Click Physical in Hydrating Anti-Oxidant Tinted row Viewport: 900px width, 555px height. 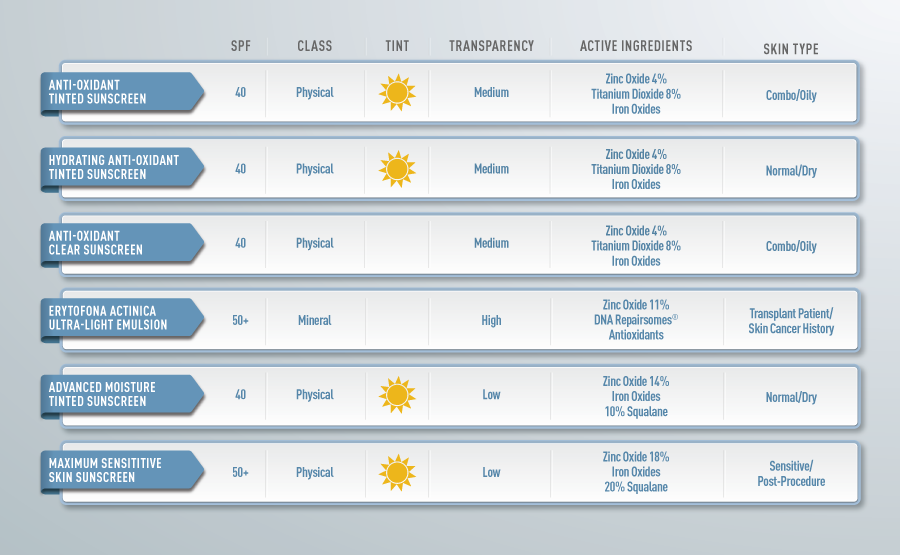(x=315, y=169)
